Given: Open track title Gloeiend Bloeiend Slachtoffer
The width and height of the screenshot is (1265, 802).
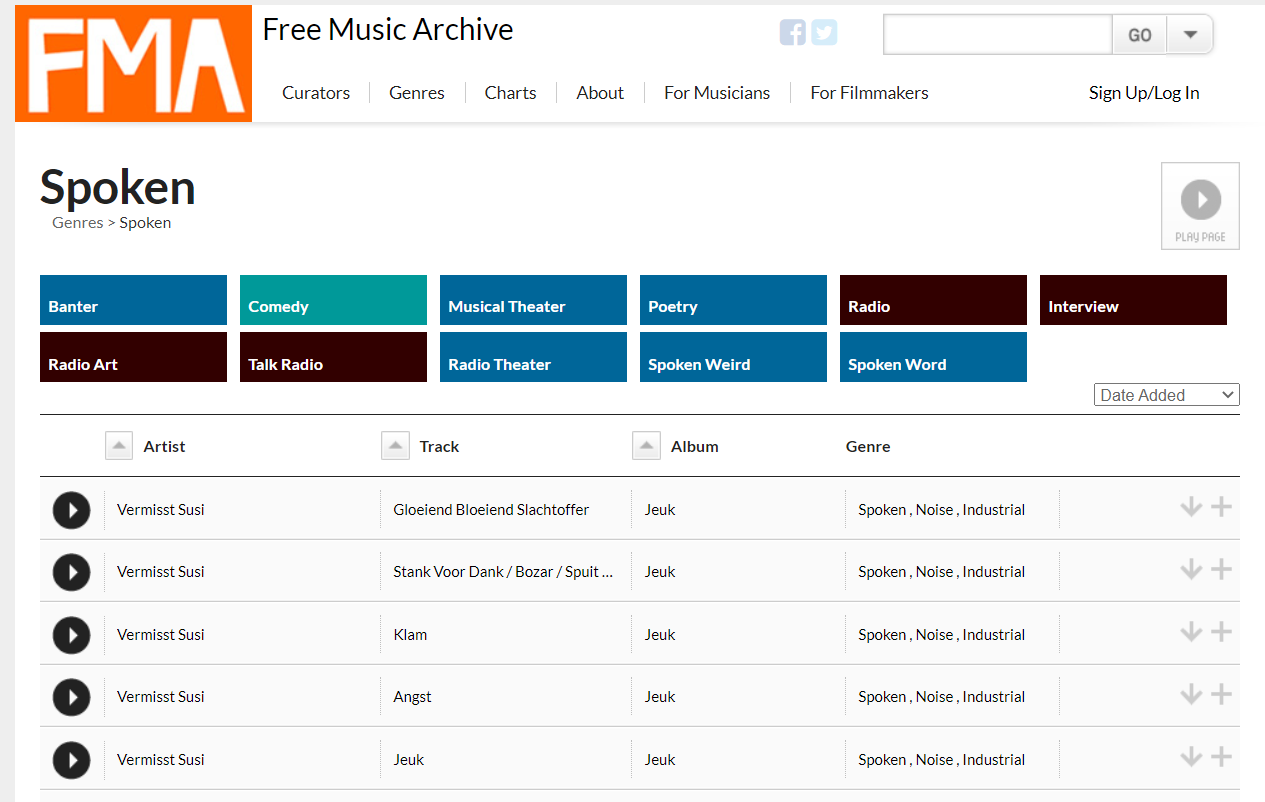Looking at the screenshot, I should pyautogui.click(x=491, y=510).
